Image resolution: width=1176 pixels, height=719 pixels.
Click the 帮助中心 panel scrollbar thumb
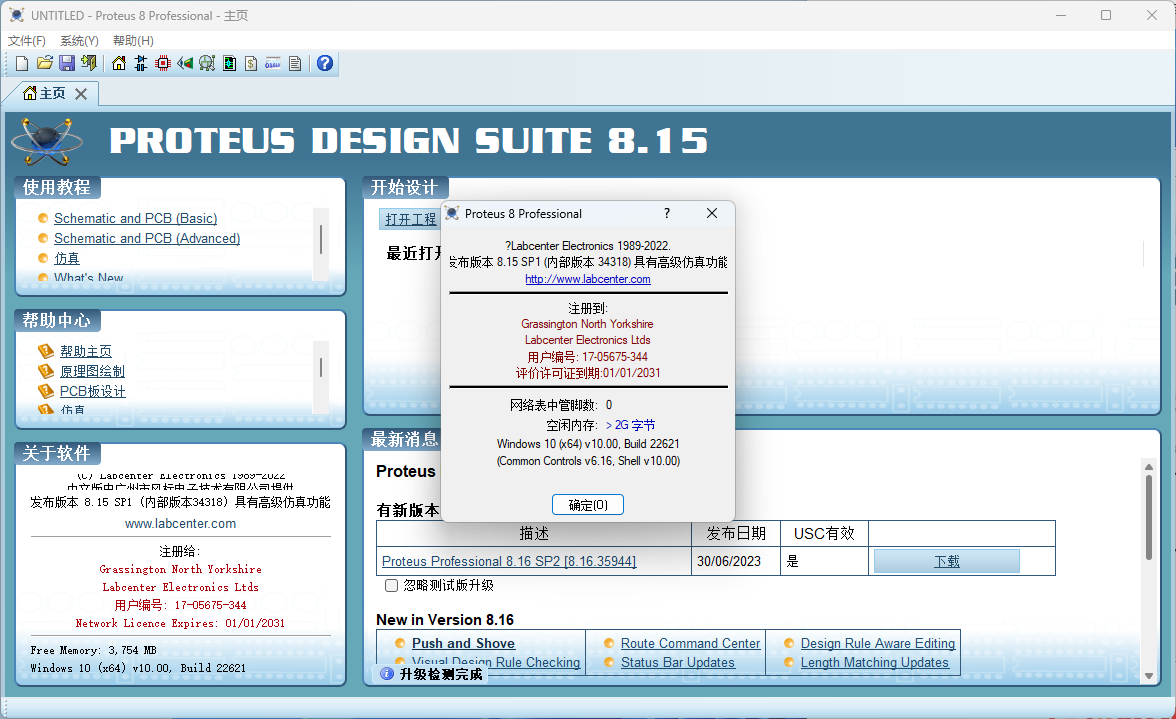[x=321, y=367]
